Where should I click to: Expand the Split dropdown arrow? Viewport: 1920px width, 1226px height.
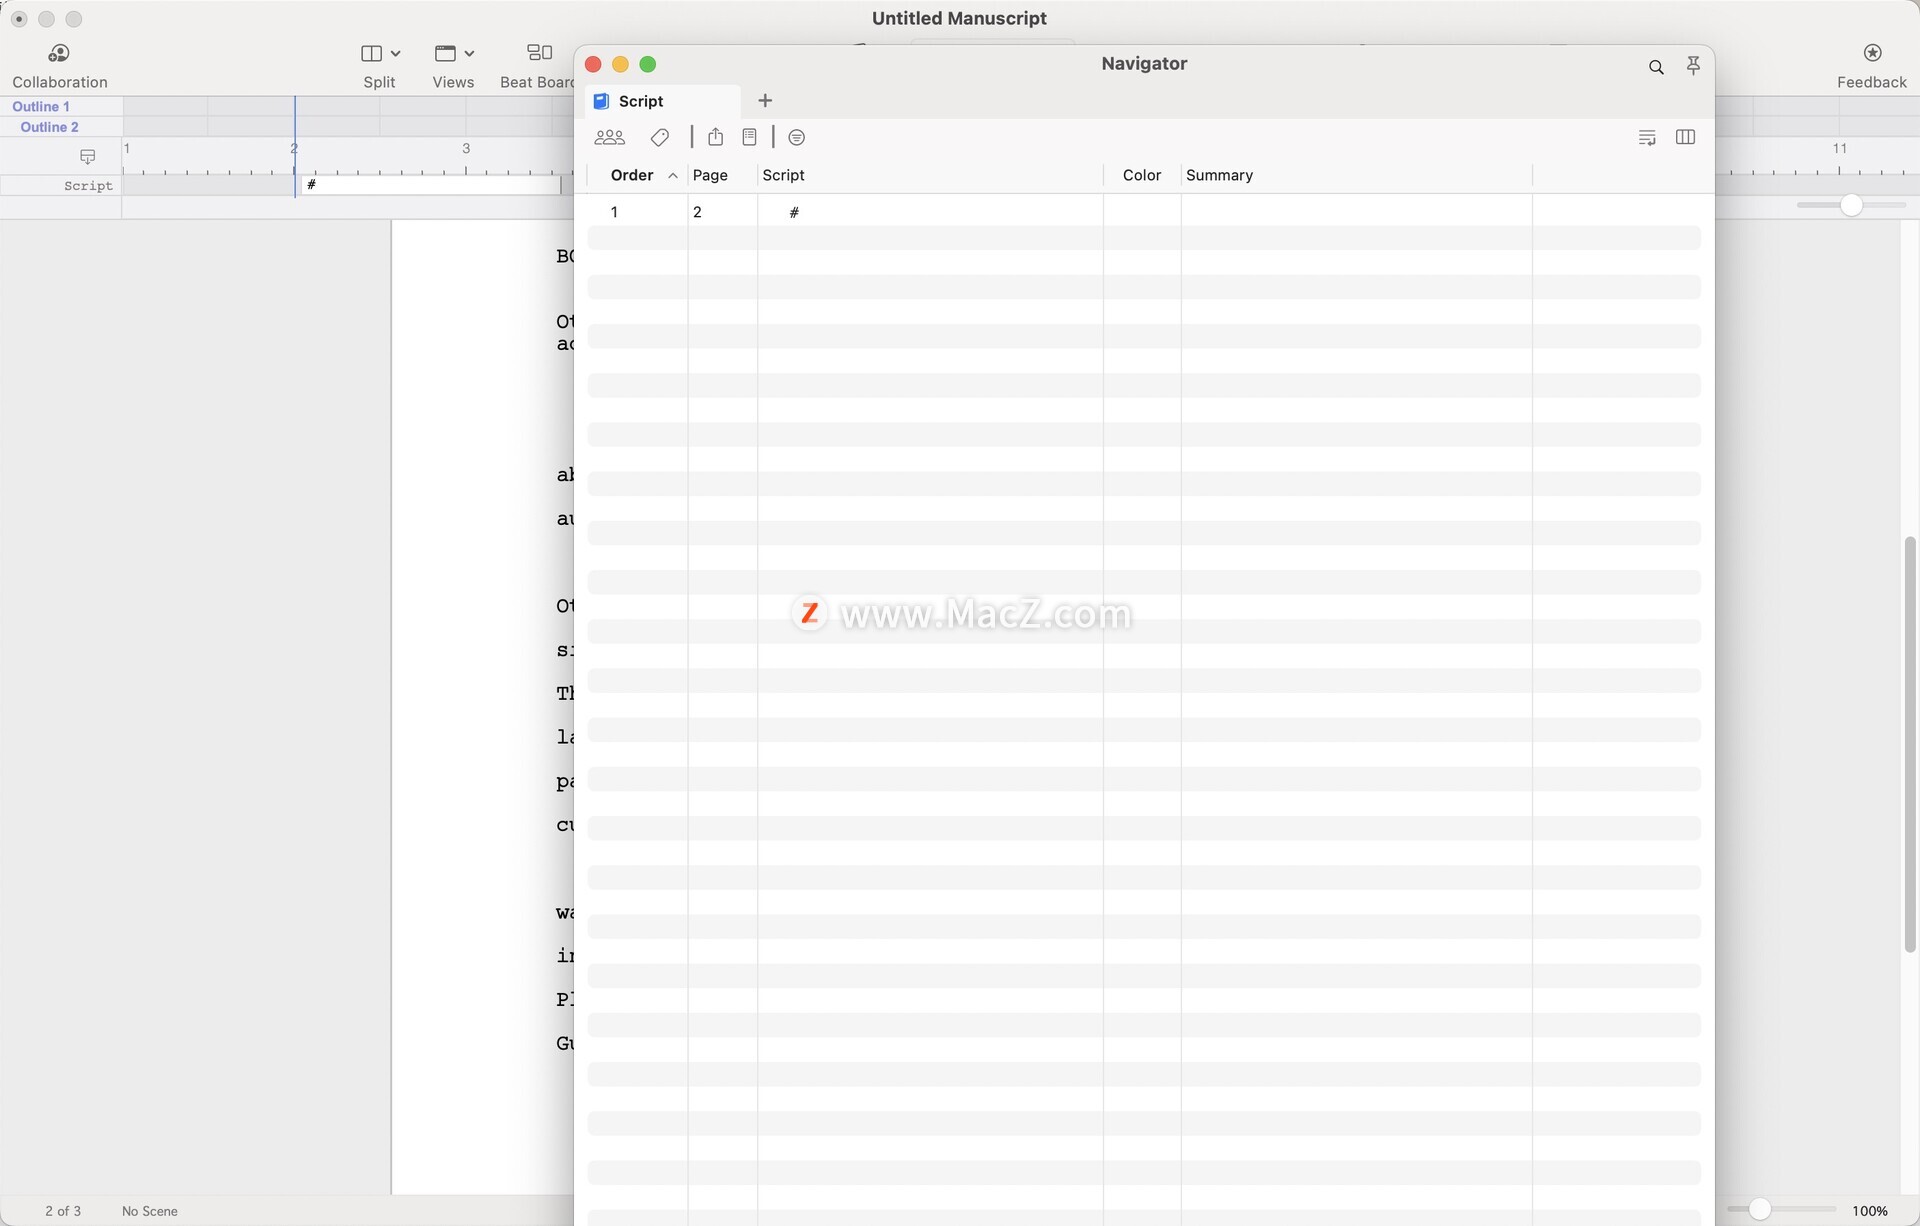click(x=396, y=53)
